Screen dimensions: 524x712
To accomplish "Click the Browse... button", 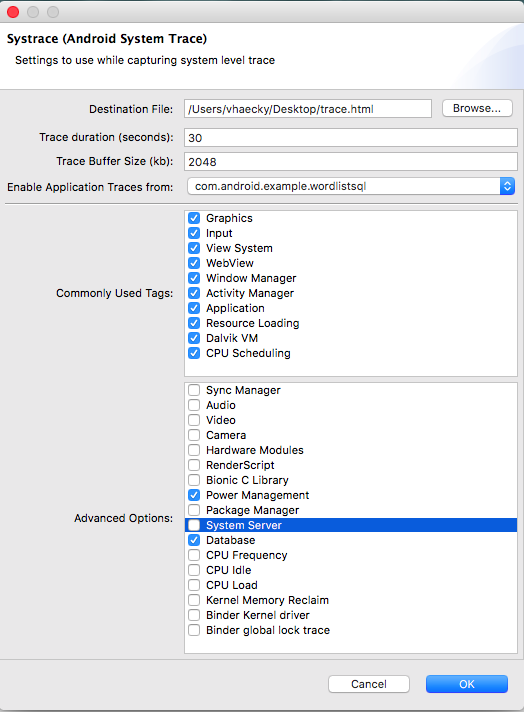I will coord(477,108).
